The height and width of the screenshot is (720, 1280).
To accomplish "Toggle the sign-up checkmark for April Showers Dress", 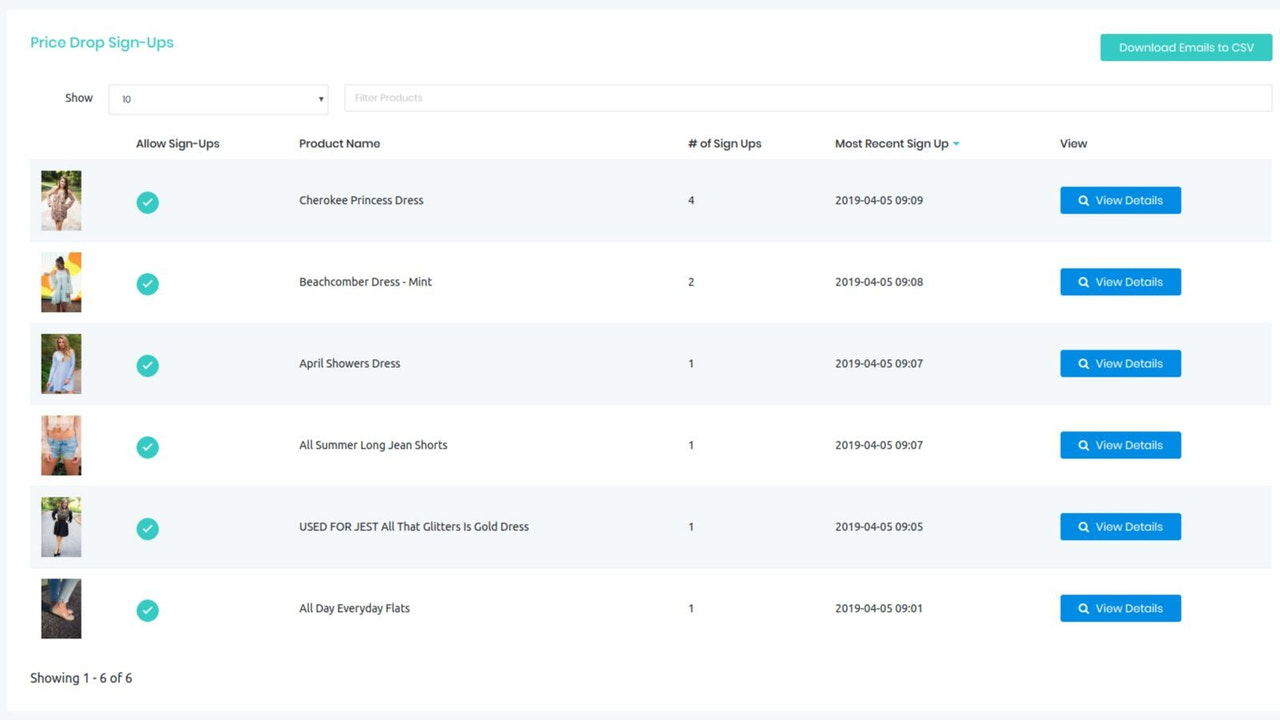I will (147, 366).
